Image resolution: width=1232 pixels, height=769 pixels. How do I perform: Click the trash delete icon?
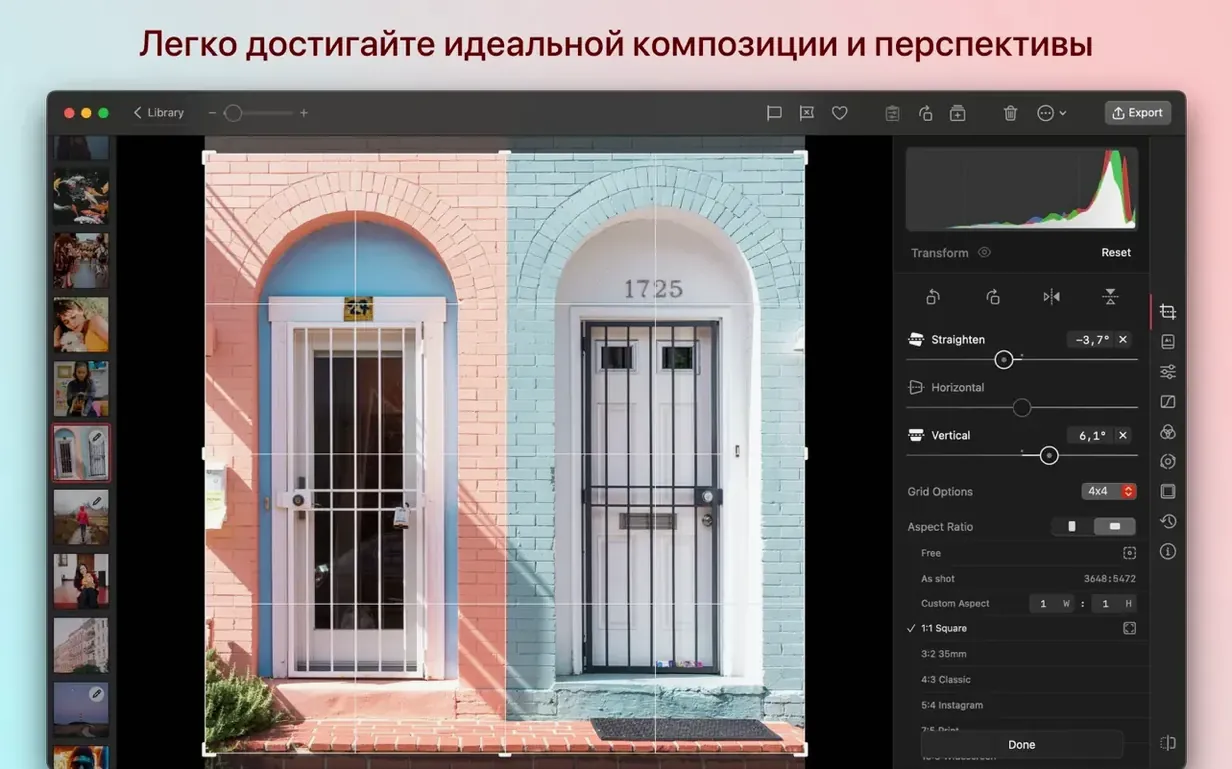(x=1010, y=113)
